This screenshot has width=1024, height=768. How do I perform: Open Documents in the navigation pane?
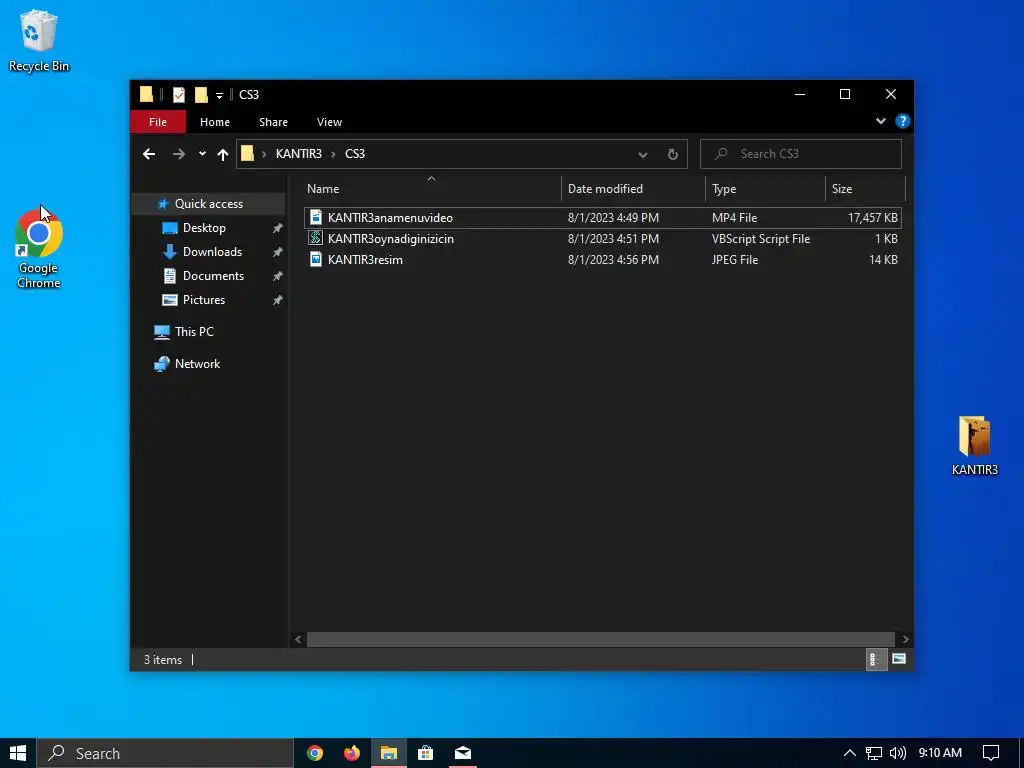click(213, 276)
